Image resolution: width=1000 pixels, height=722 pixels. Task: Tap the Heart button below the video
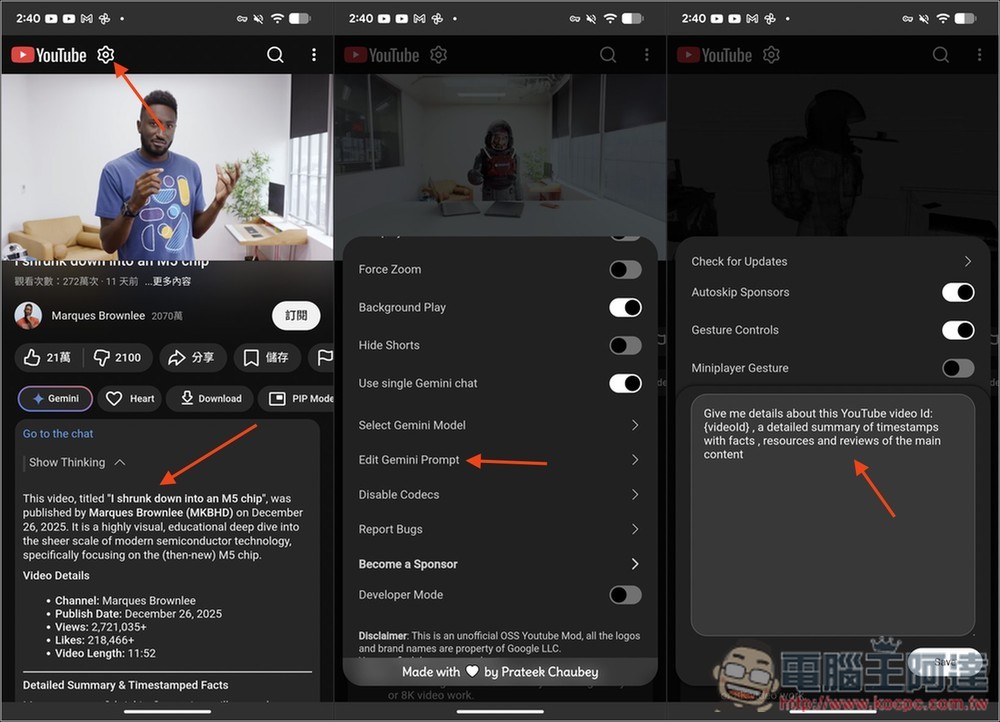129,398
